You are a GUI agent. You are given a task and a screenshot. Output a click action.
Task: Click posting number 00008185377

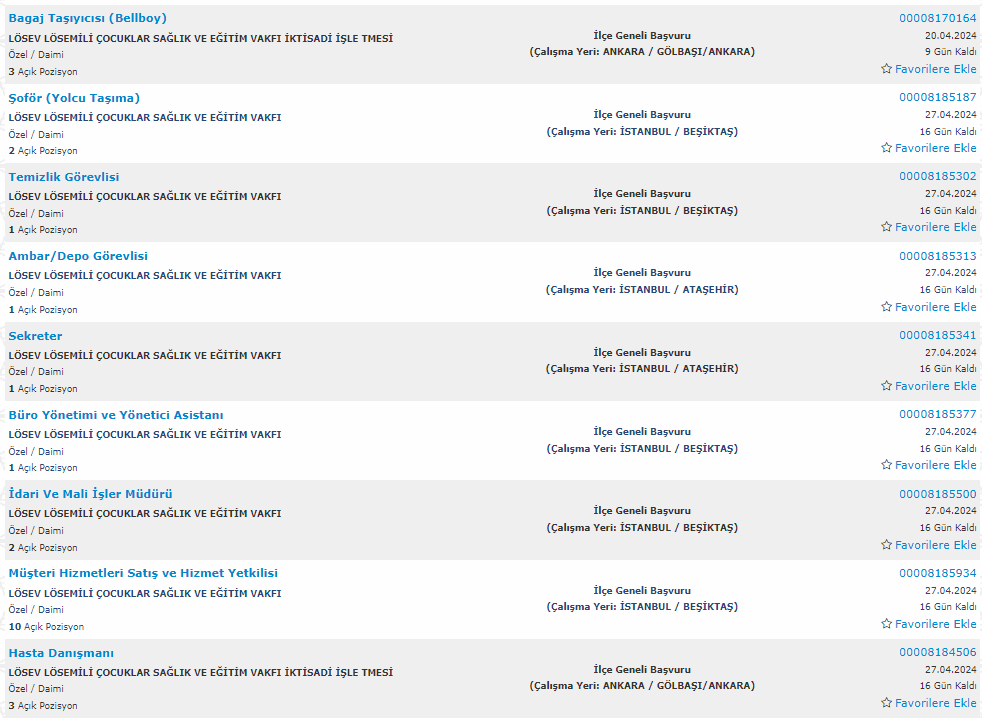(x=937, y=414)
